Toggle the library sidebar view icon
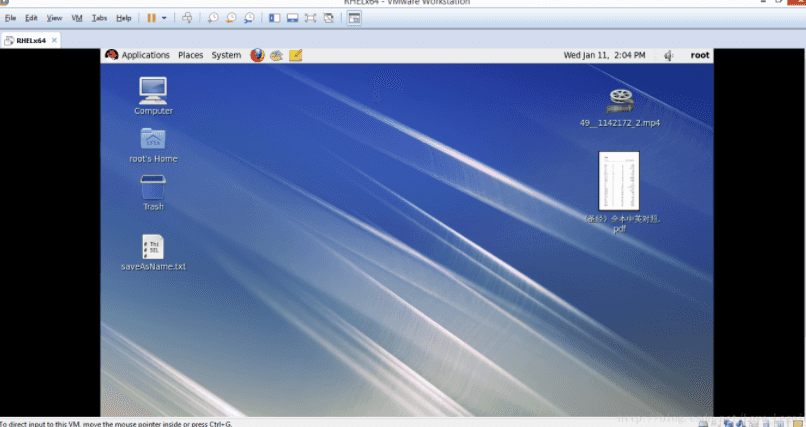Screen dimensions: 806x427 click(274, 18)
